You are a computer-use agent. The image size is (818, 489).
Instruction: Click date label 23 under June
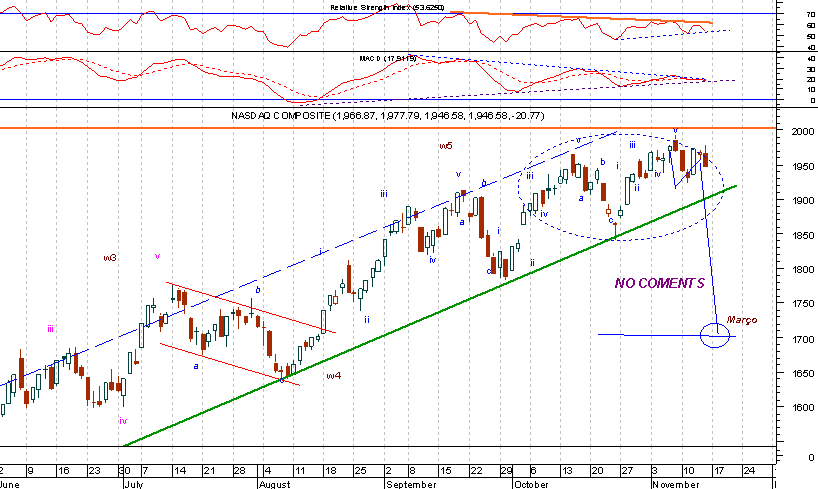click(94, 471)
